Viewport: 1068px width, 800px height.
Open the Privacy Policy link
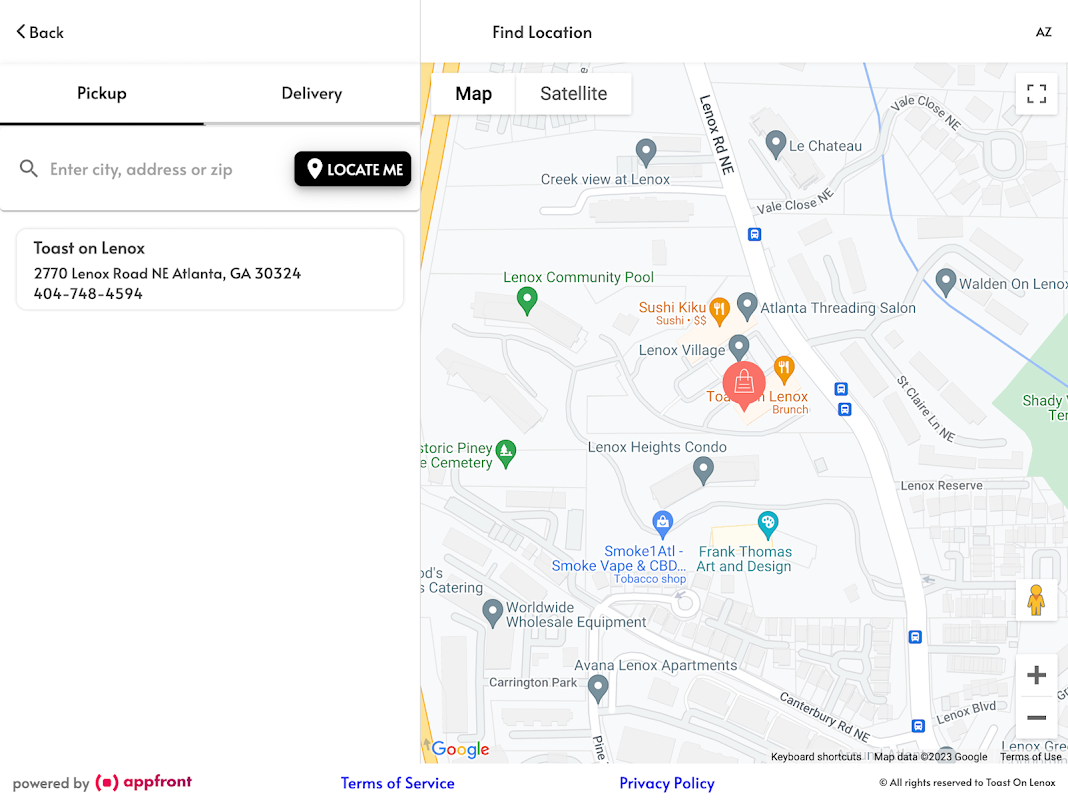coord(667,783)
